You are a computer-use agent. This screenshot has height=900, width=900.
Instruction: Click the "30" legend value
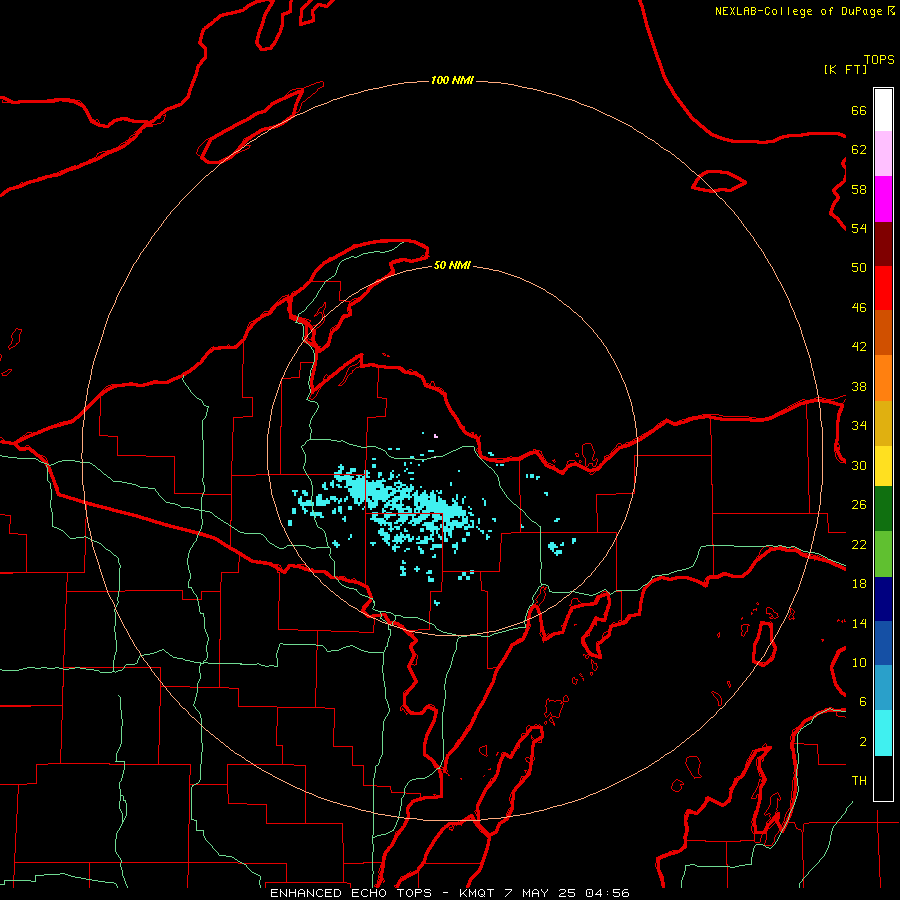[859, 465]
